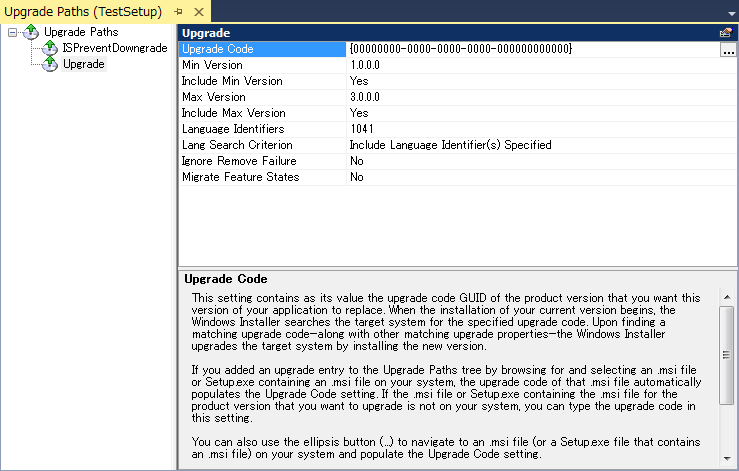Select the Include Min Version property label
Image resolution: width=739 pixels, height=471 pixels.
tap(232, 81)
